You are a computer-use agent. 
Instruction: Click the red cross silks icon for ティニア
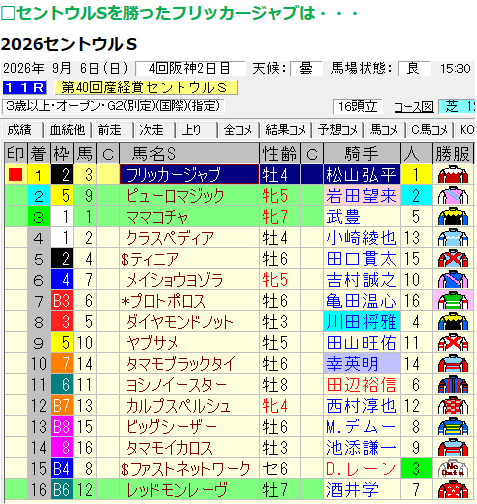click(452, 259)
